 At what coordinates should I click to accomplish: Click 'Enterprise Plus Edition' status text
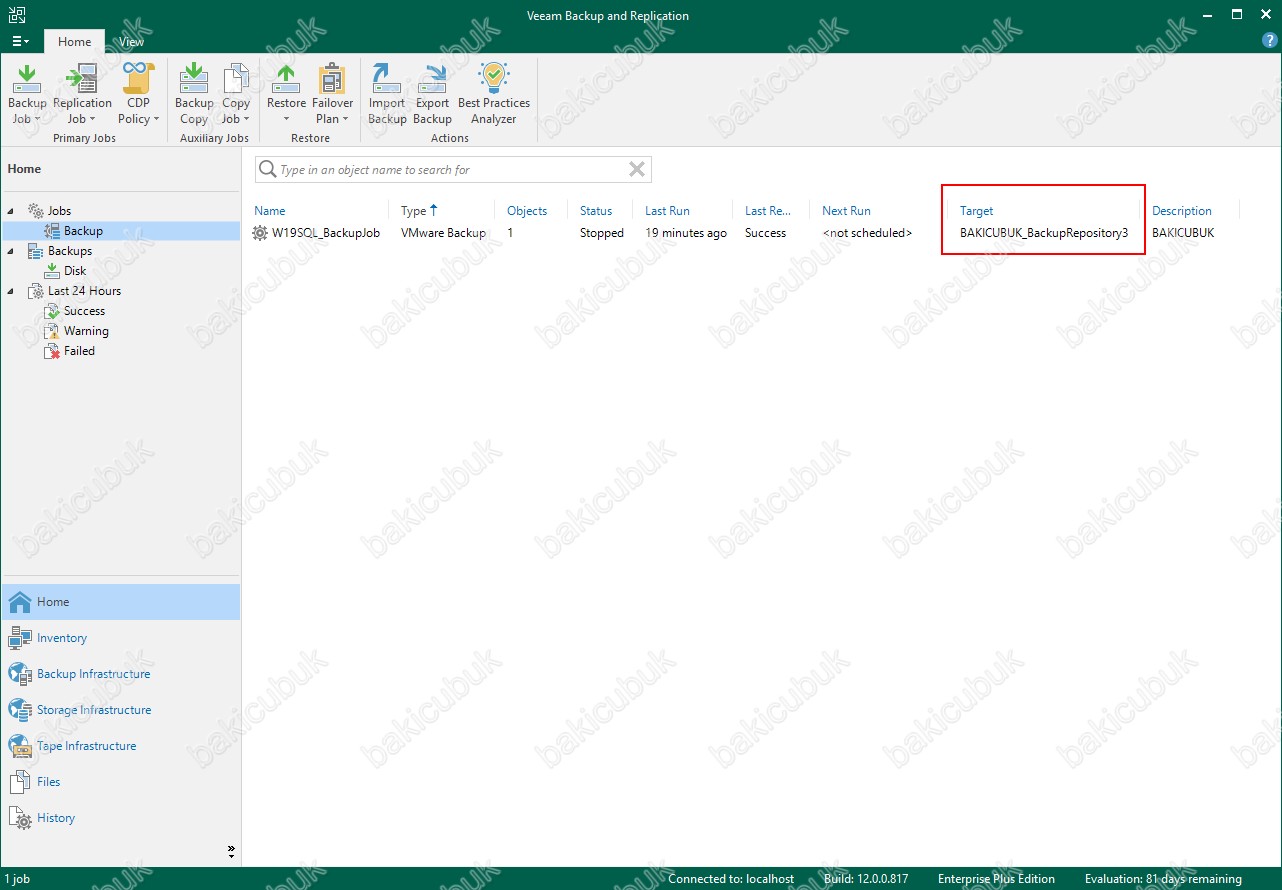[x=996, y=879]
